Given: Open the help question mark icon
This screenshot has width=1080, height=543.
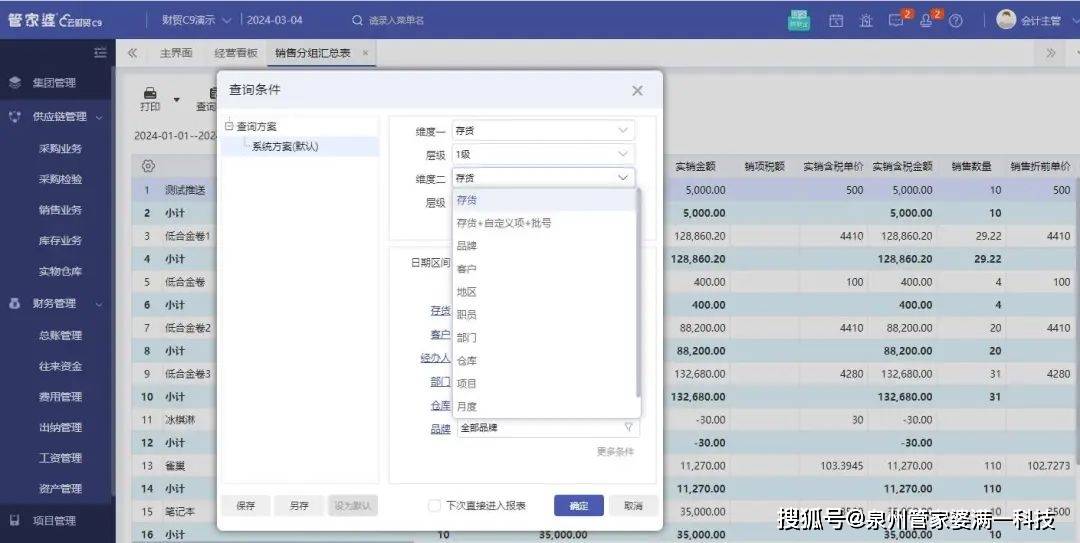Looking at the screenshot, I should [955, 21].
